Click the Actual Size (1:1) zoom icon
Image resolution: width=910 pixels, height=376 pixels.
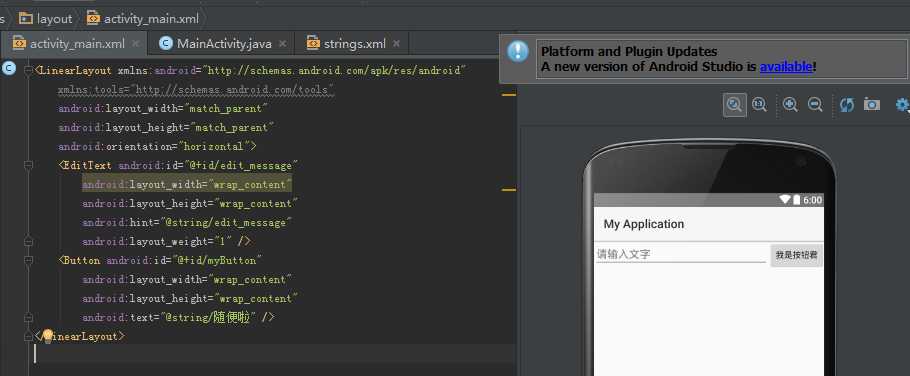pos(759,105)
